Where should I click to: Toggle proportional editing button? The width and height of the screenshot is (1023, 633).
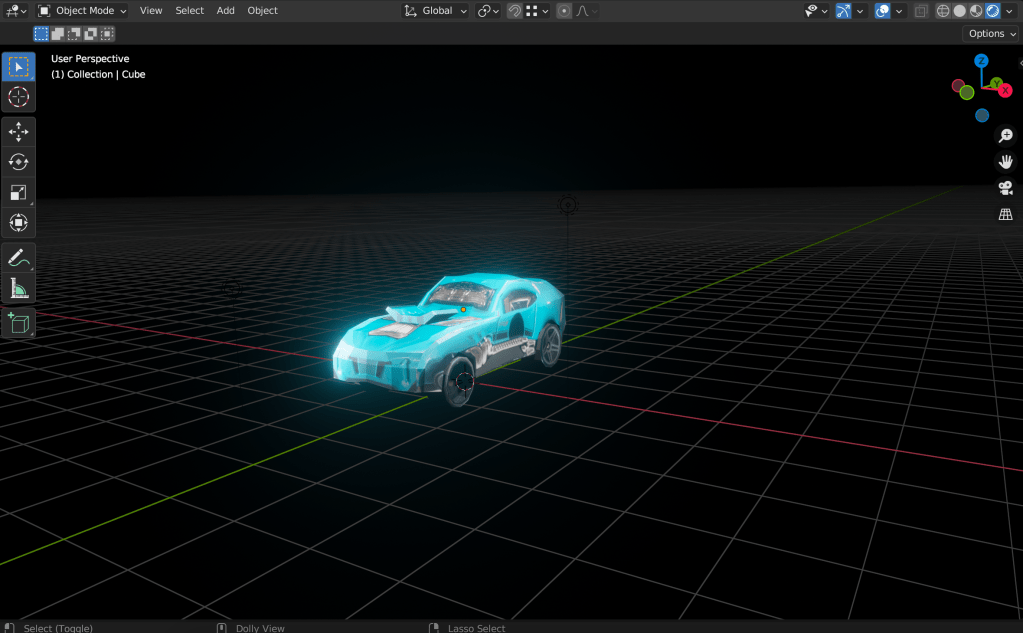tap(564, 11)
